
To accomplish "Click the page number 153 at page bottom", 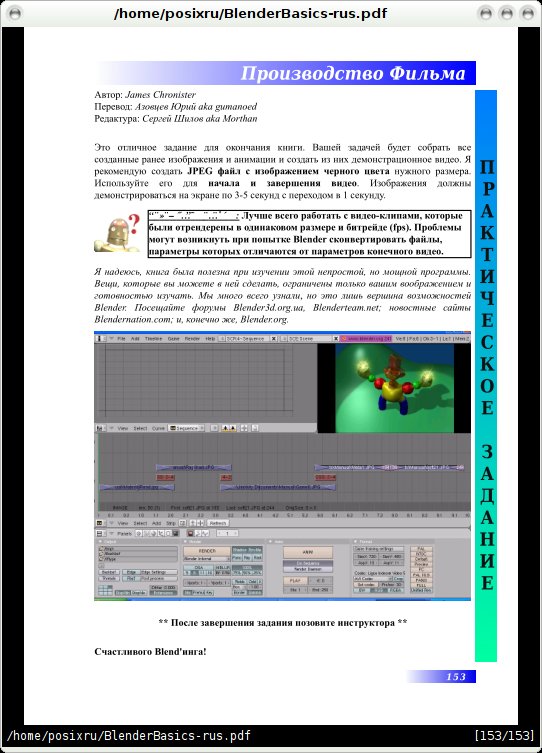I will click(x=456, y=677).
